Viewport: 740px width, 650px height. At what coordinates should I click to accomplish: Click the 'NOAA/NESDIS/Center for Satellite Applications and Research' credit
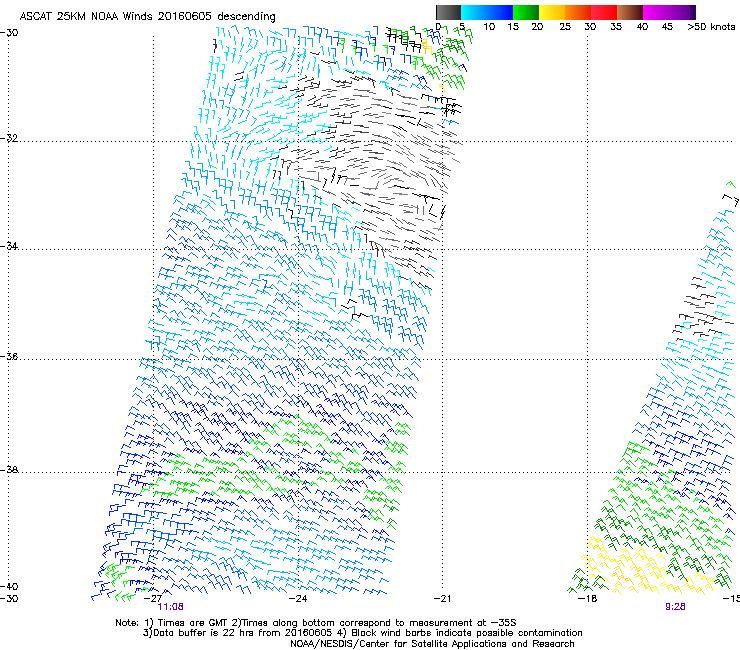[x=432, y=644]
